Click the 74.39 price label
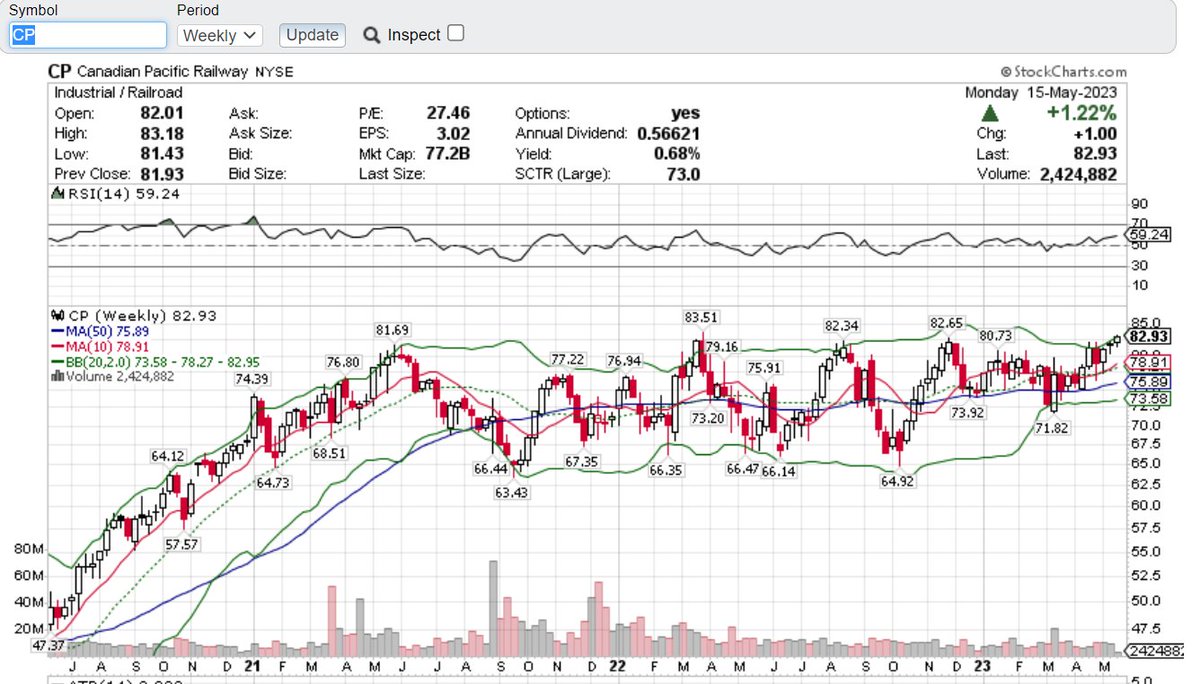This screenshot has width=1200, height=684. (x=252, y=379)
